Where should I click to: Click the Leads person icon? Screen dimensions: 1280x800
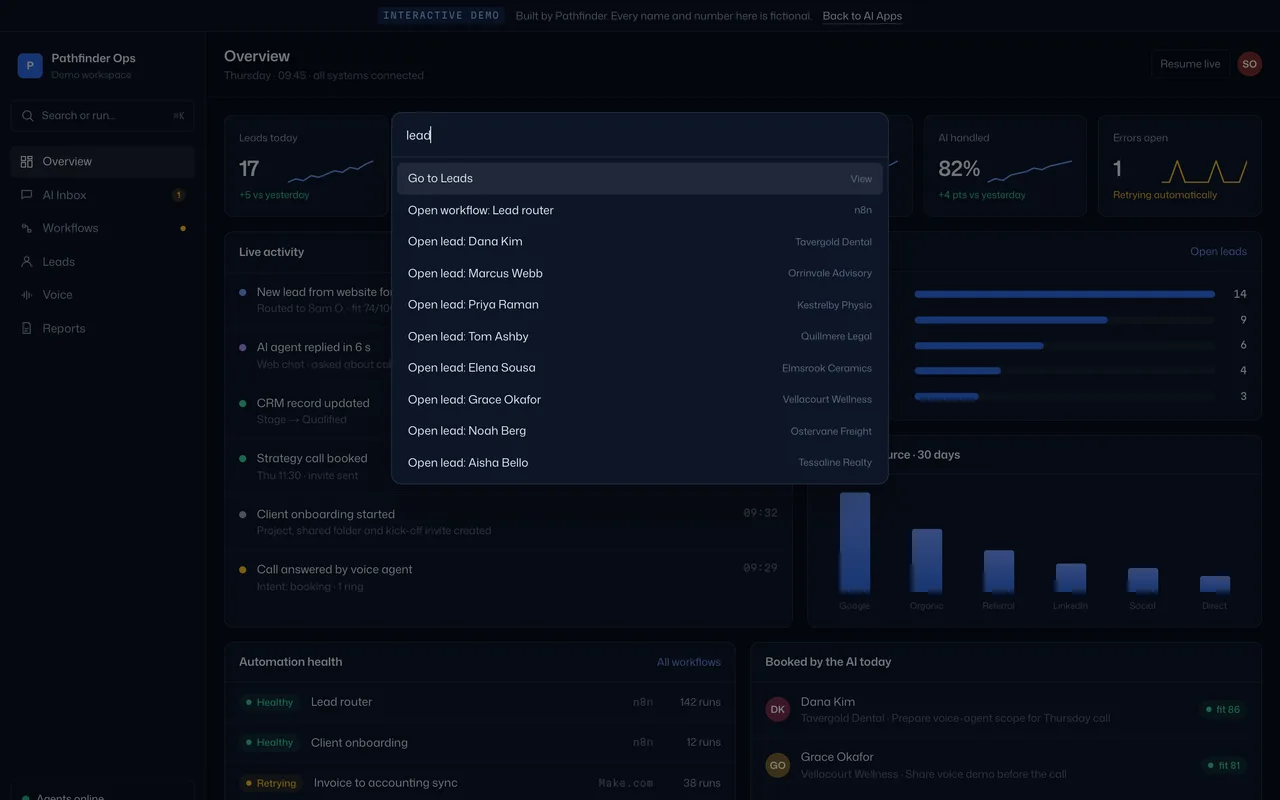(x=27, y=262)
